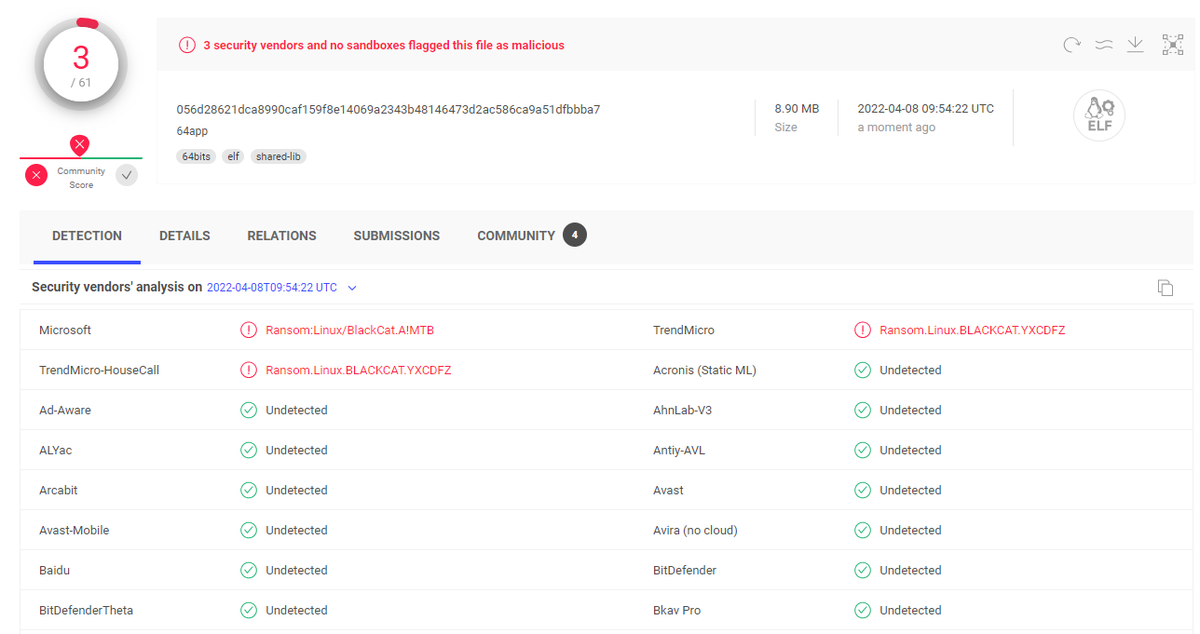The image size is (1200, 634).
Task: Click the ELF file type icon
Action: point(1099,116)
